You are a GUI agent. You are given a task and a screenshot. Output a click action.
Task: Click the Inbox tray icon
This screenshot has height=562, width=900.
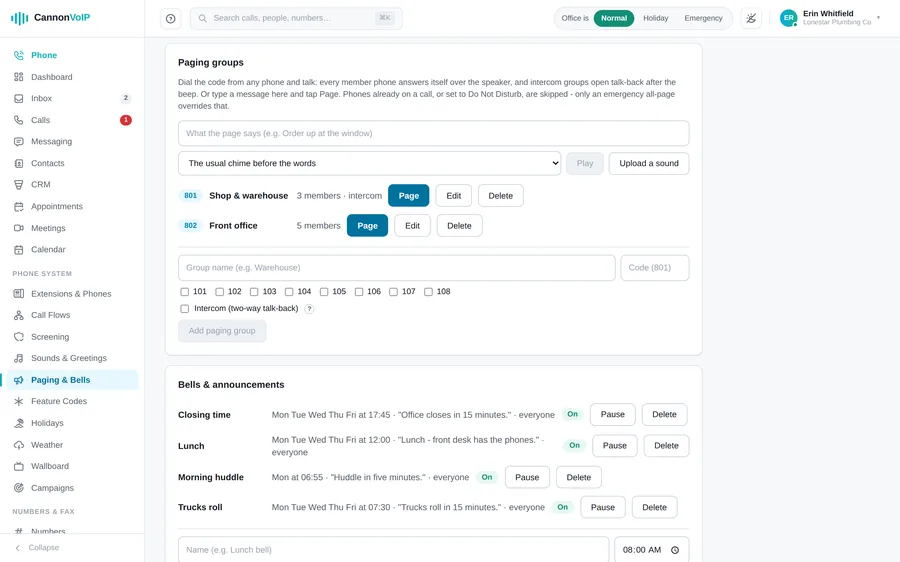[x=19, y=98]
